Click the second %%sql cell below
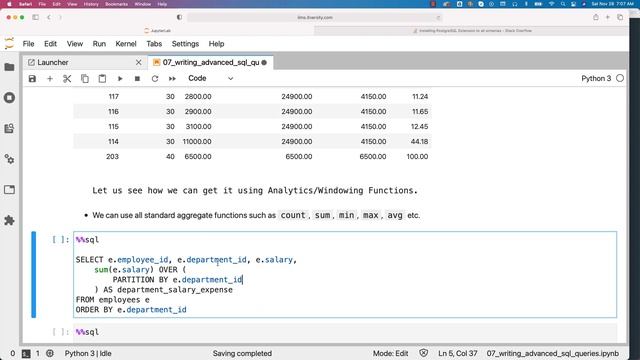This screenshot has width=640, height=360. [x=345, y=332]
